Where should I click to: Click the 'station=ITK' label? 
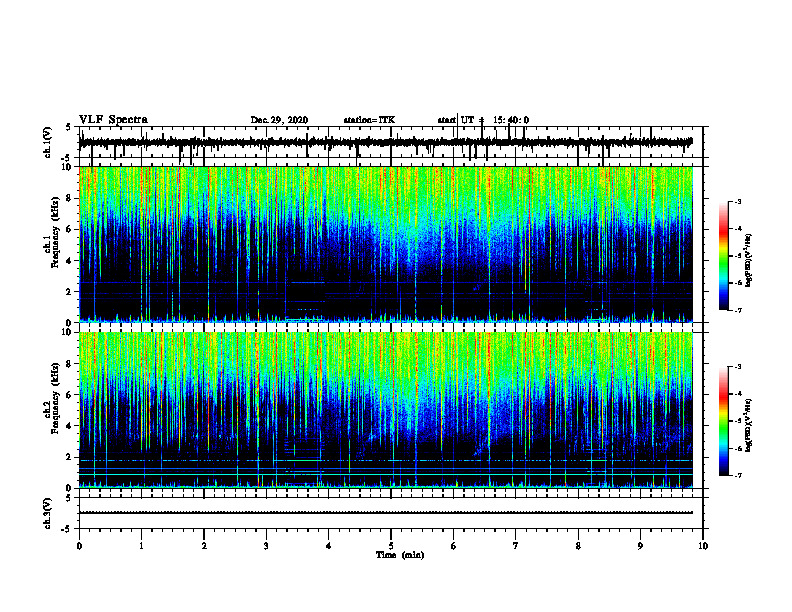coord(369,120)
